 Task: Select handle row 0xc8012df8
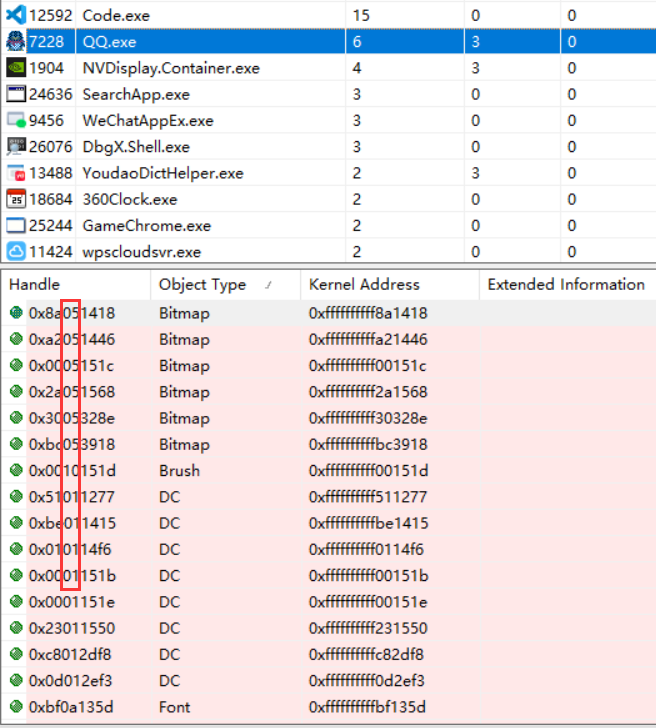click(328, 655)
